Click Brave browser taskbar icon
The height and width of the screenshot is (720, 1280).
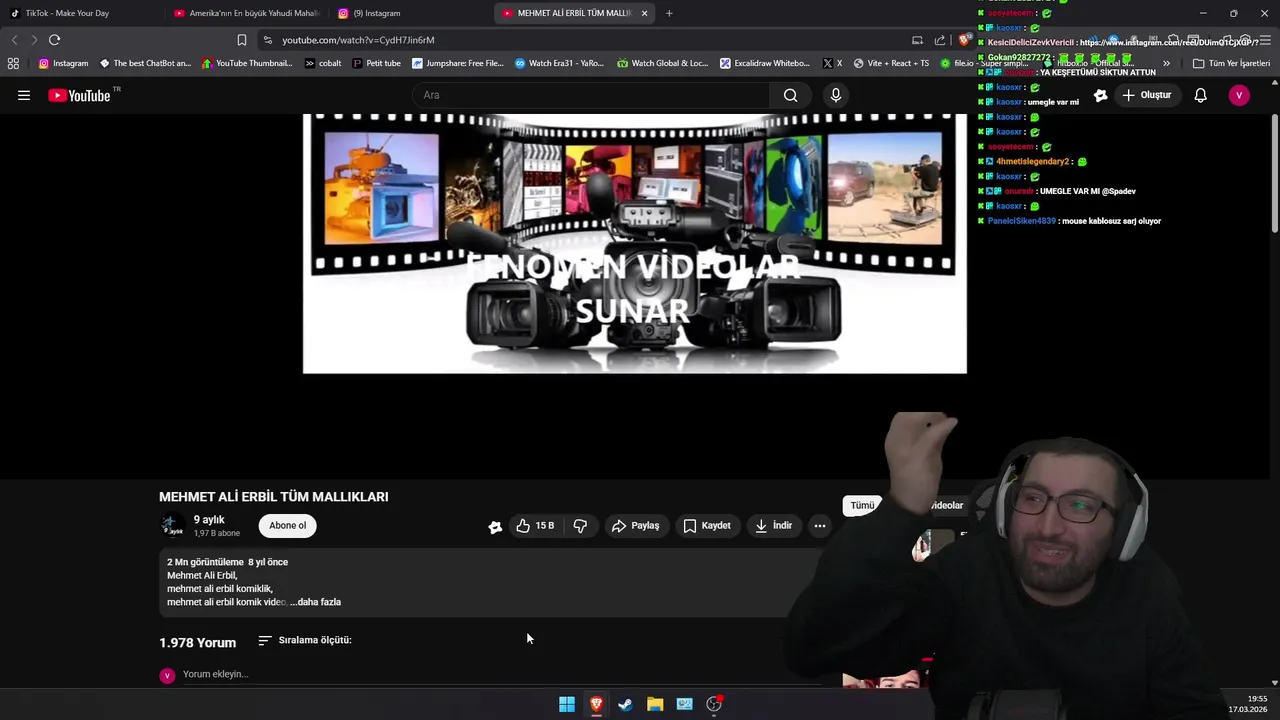596,704
